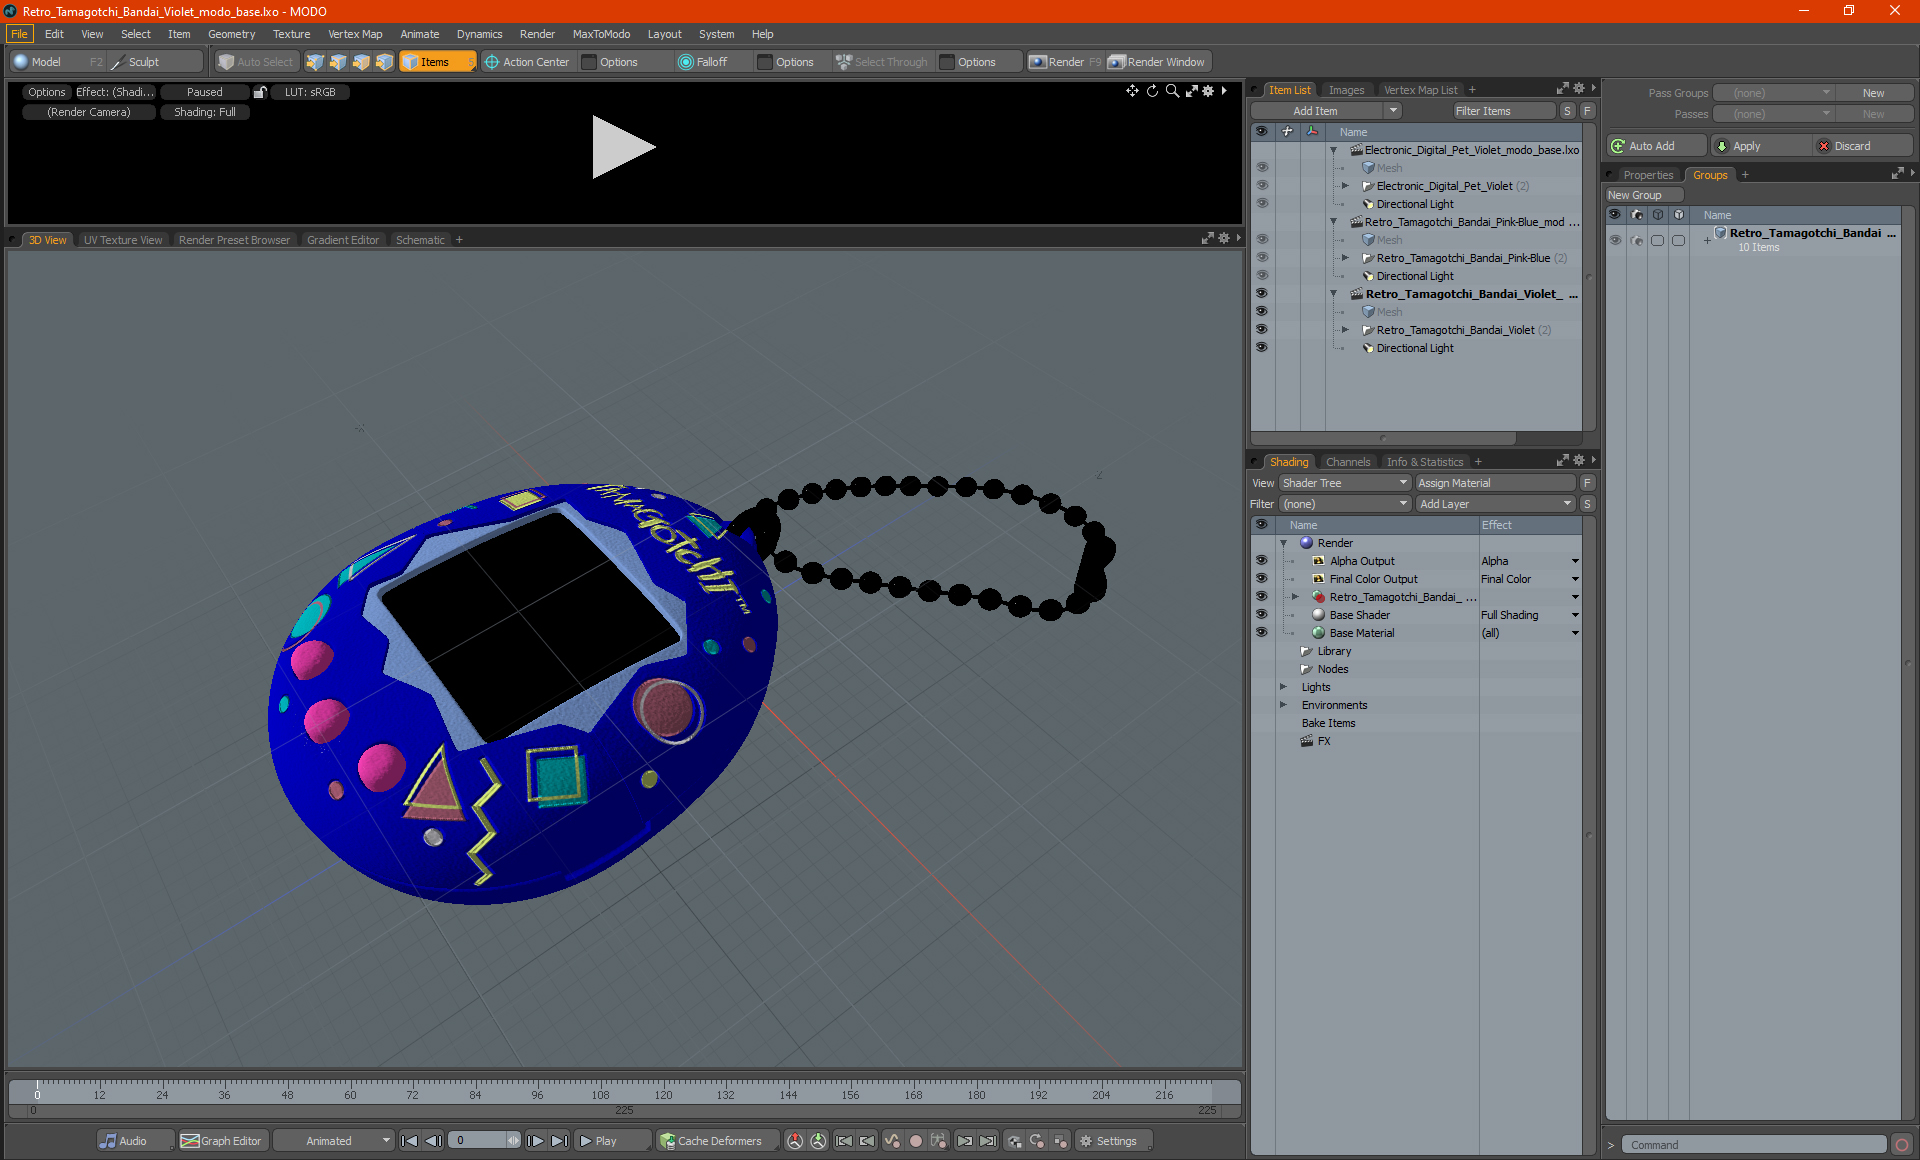
Task: Step to previous frame
Action: coord(433,1141)
